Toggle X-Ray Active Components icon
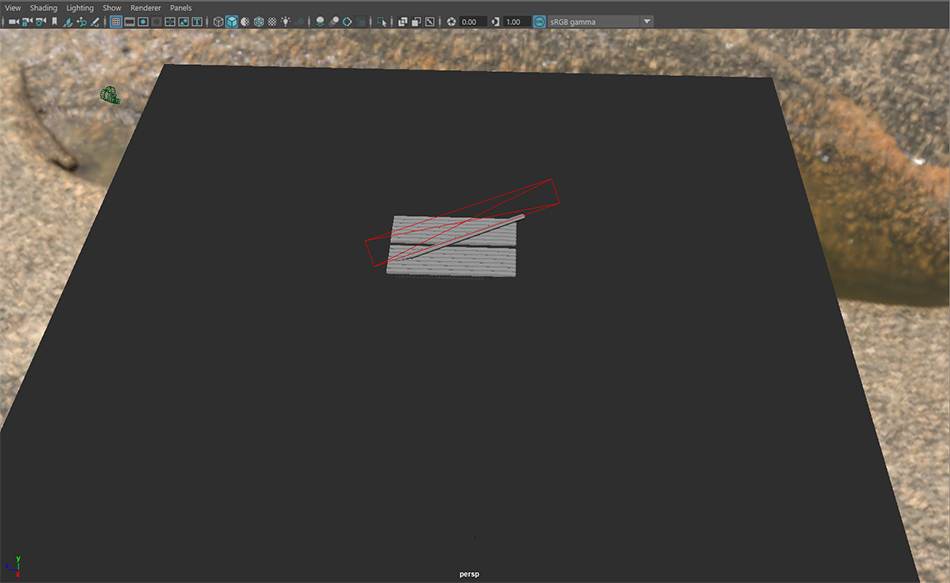Image resolution: width=950 pixels, height=583 pixels. [416, 22]
